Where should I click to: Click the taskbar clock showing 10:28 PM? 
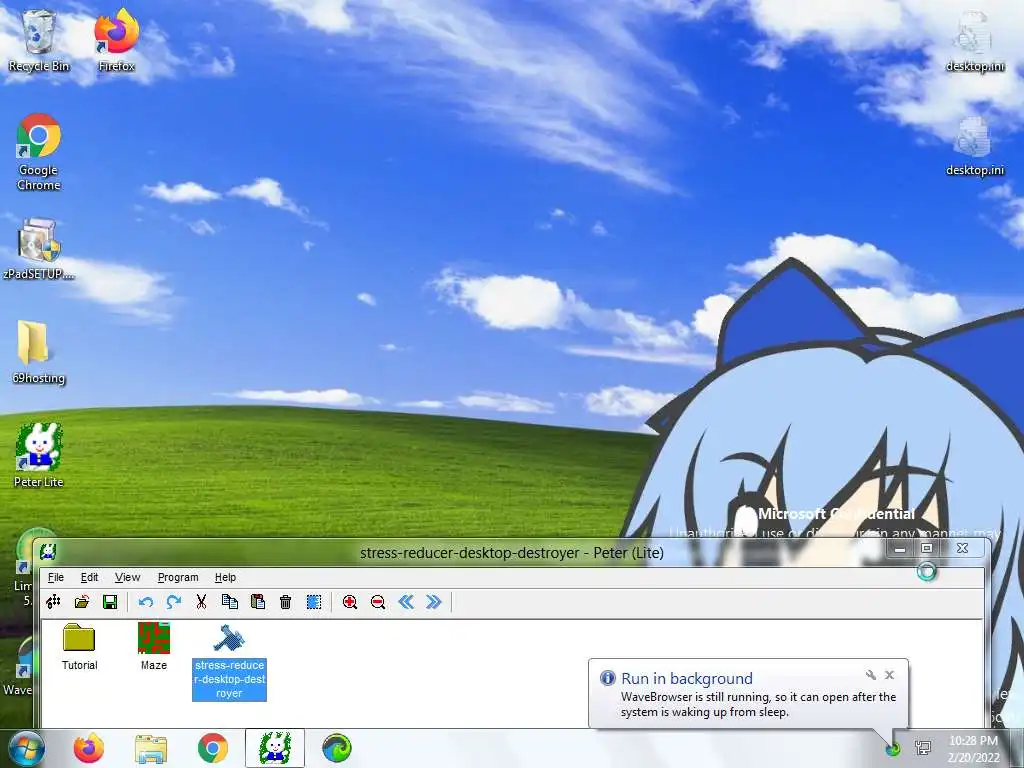point(974,749)
